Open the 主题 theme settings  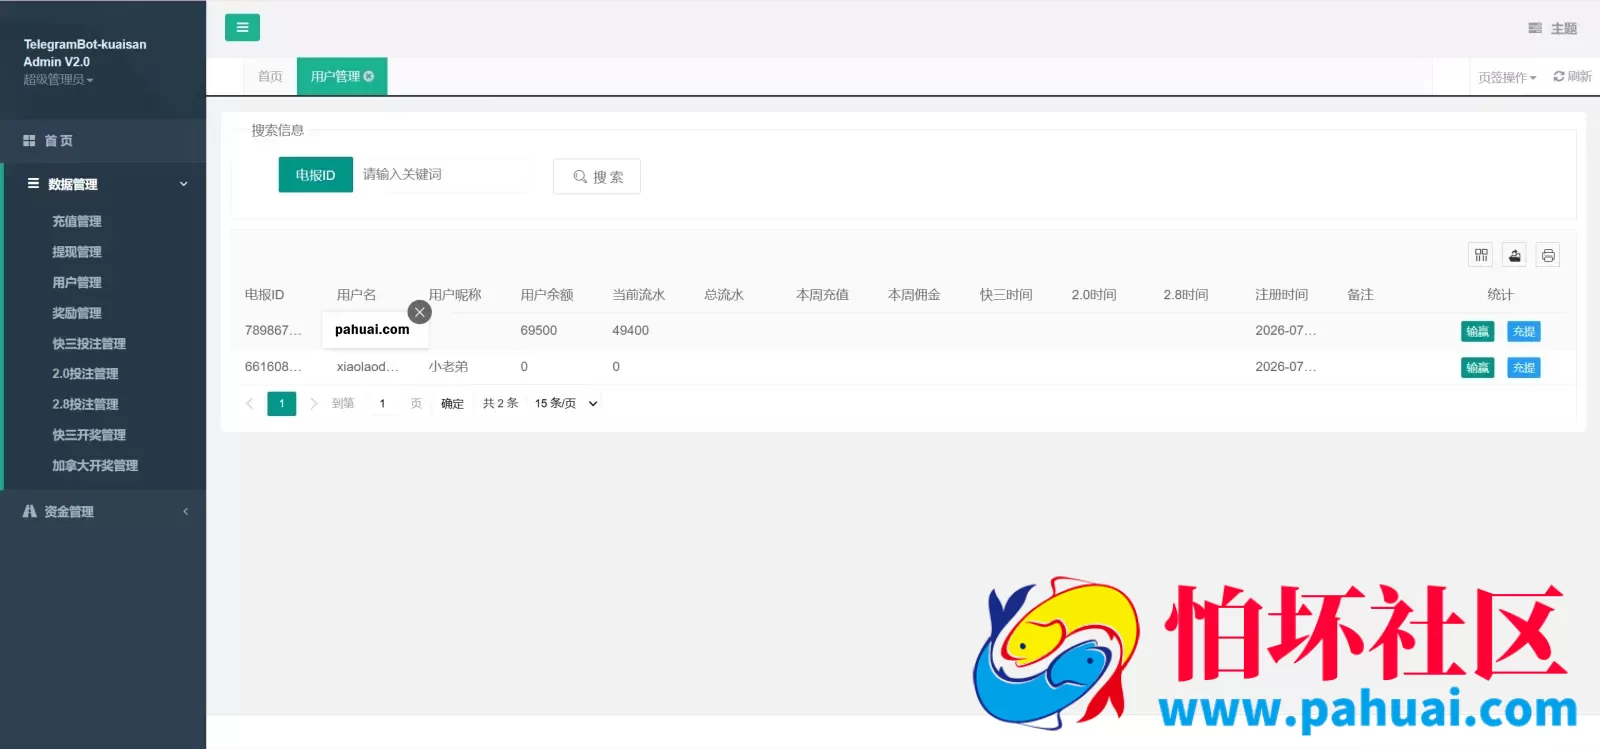(1553, 28)
